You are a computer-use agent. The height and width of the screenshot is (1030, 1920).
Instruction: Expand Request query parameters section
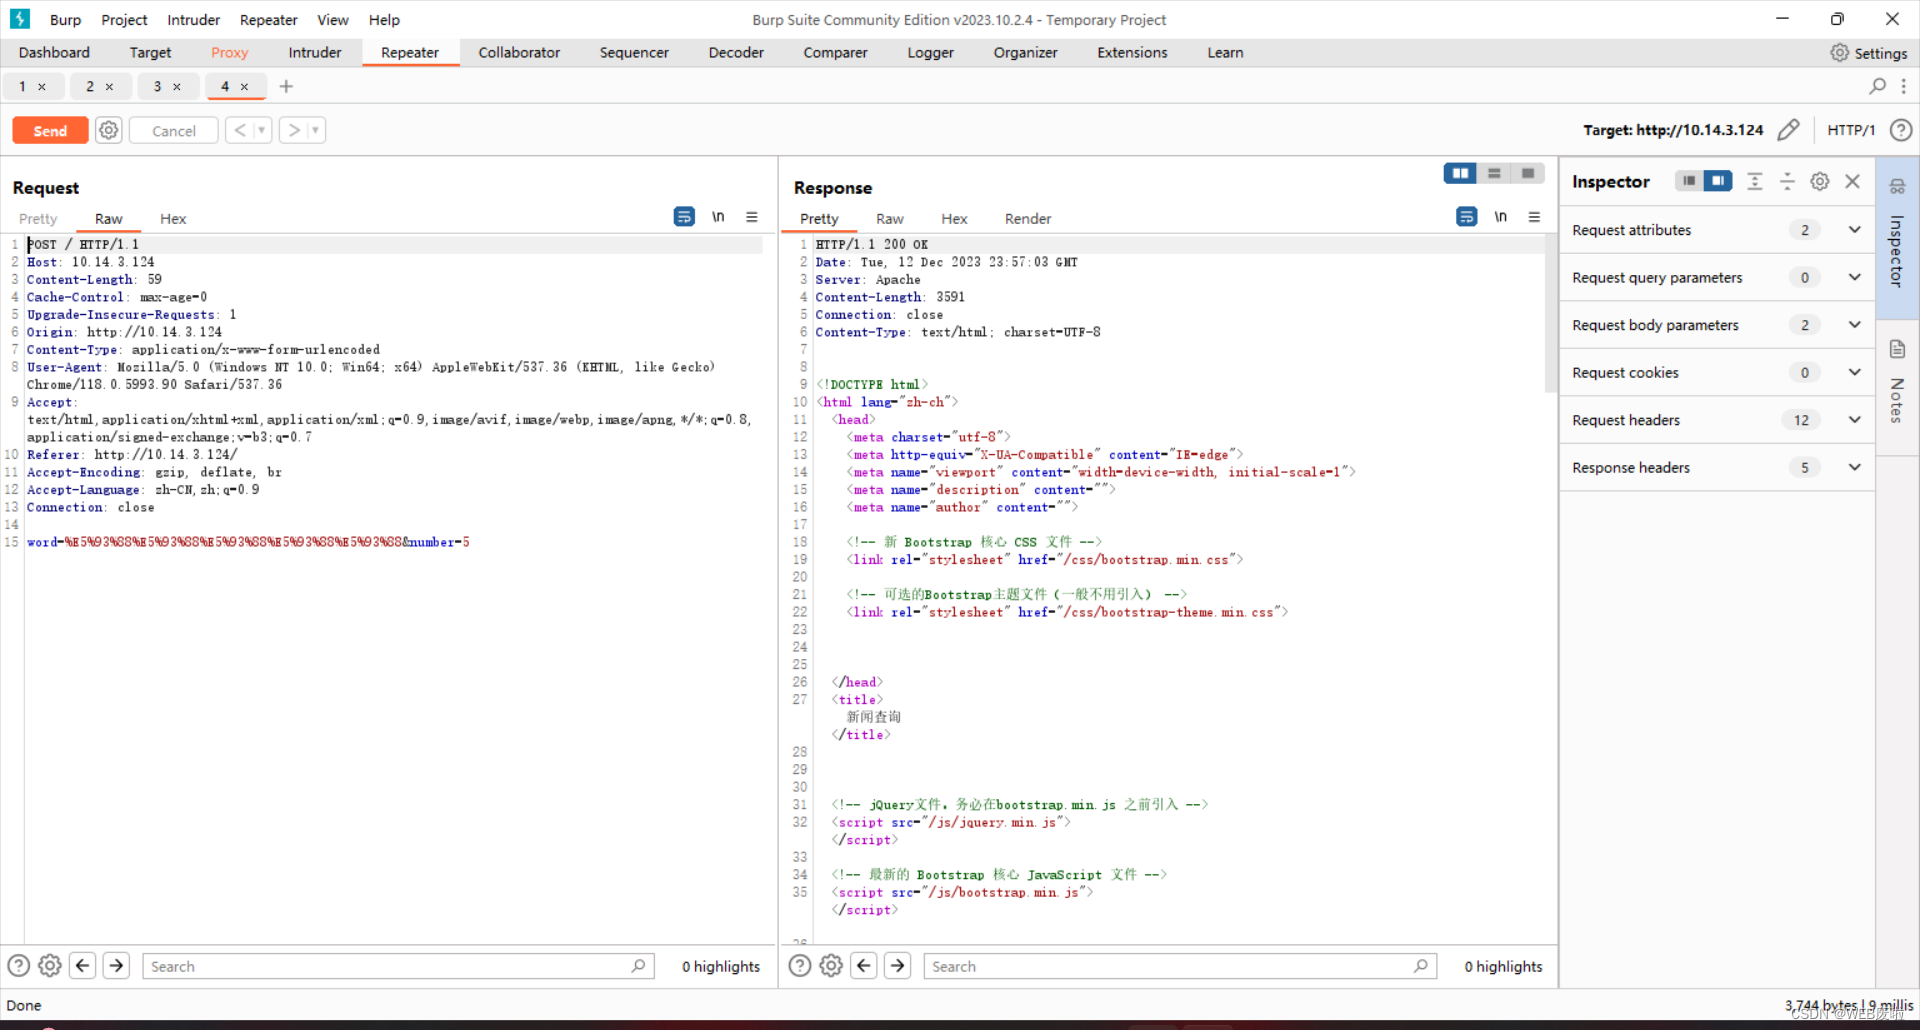coord(1717,278)
